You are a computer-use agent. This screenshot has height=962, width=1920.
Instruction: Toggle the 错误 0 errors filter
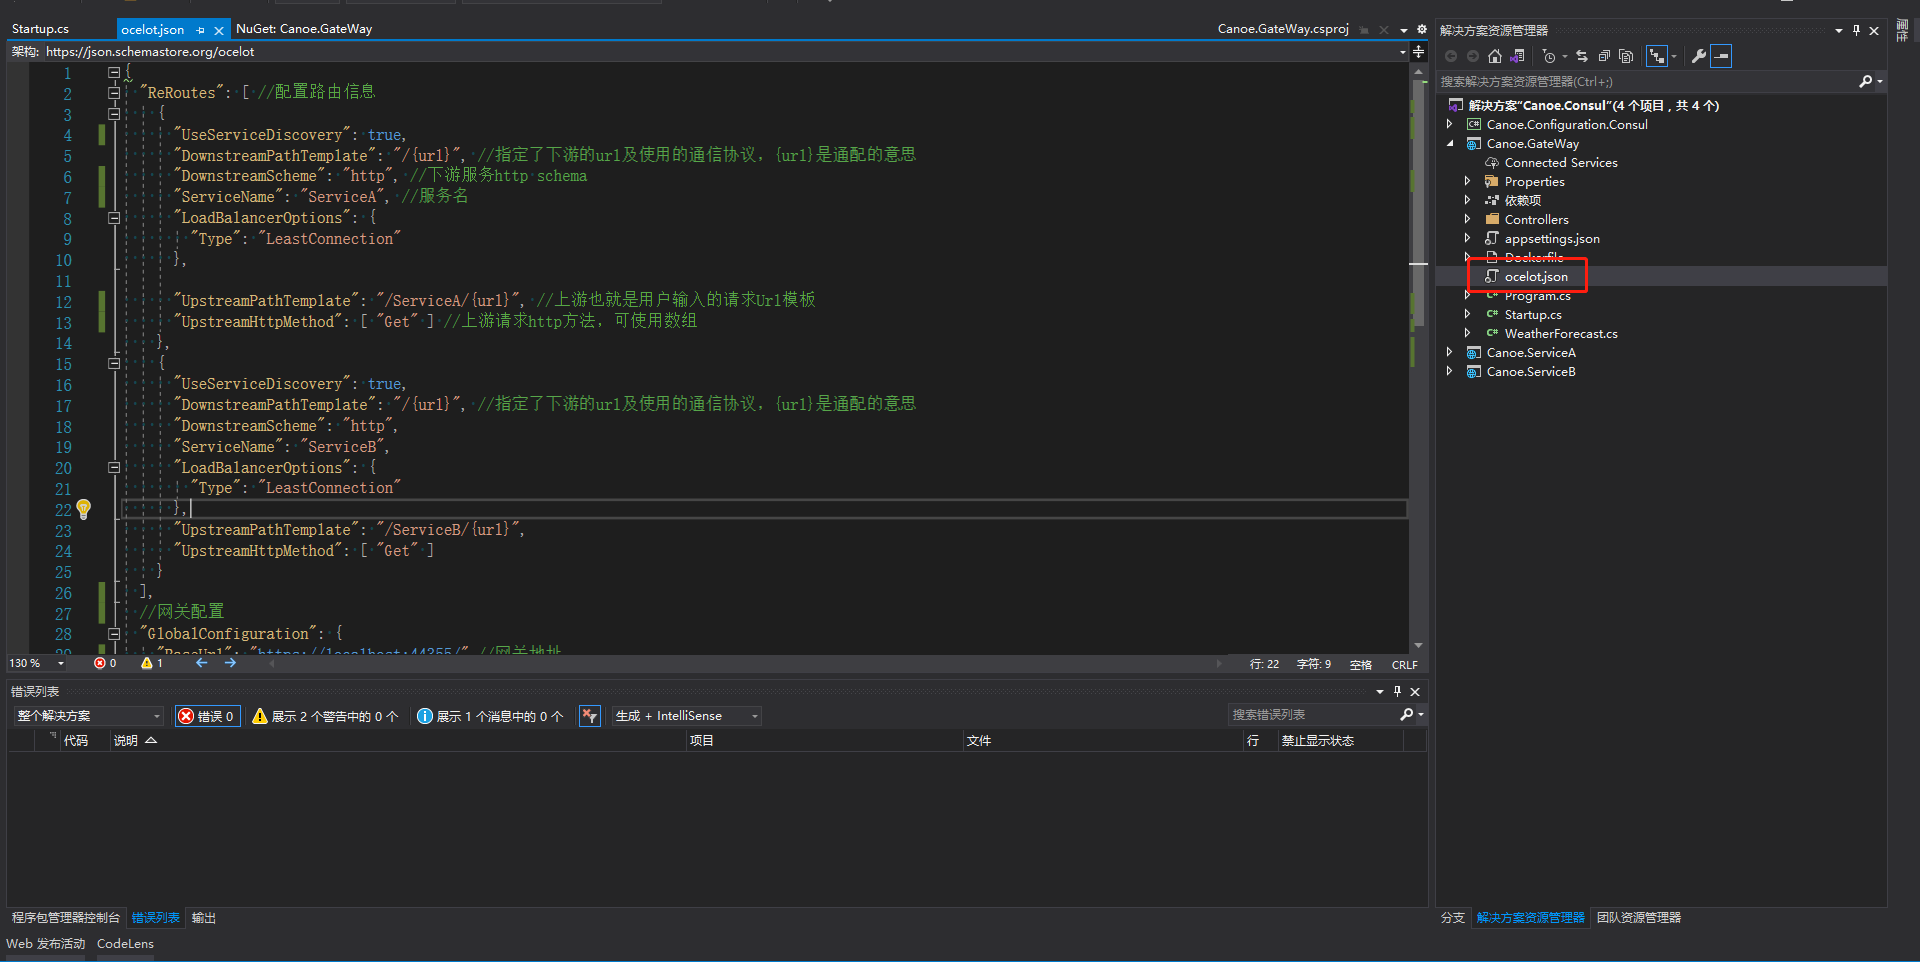[206, 715]
